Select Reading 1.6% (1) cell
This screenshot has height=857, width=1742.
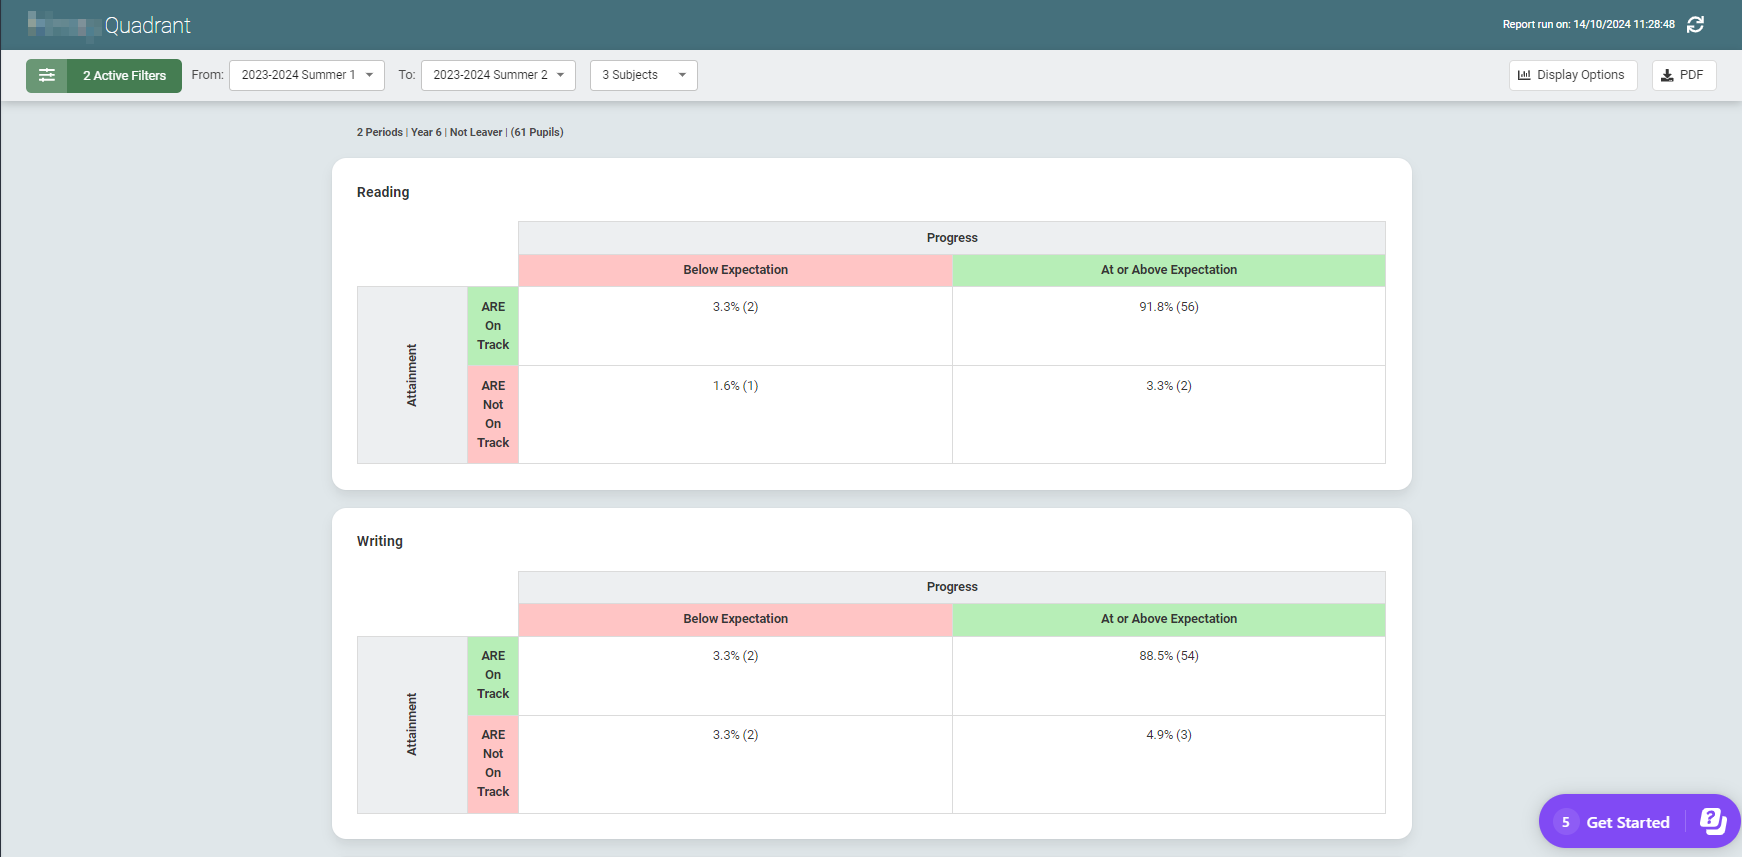(x=735, y=386)
